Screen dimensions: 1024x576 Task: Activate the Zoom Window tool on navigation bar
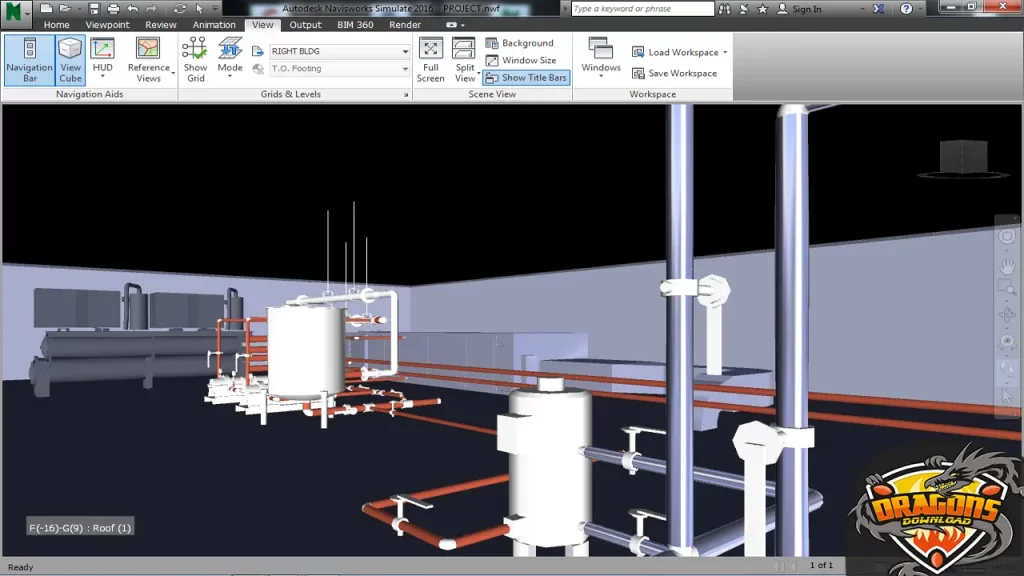(x=1007, y=291)
